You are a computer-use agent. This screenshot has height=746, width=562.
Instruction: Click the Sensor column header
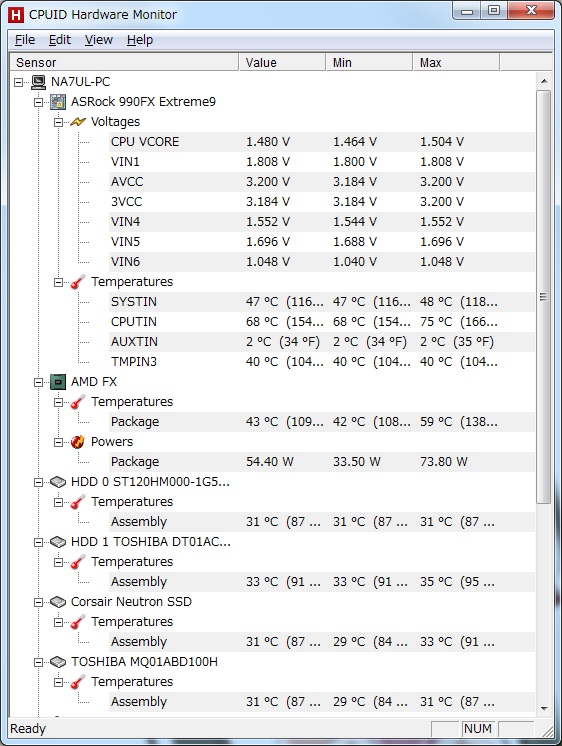click(124, 62)
